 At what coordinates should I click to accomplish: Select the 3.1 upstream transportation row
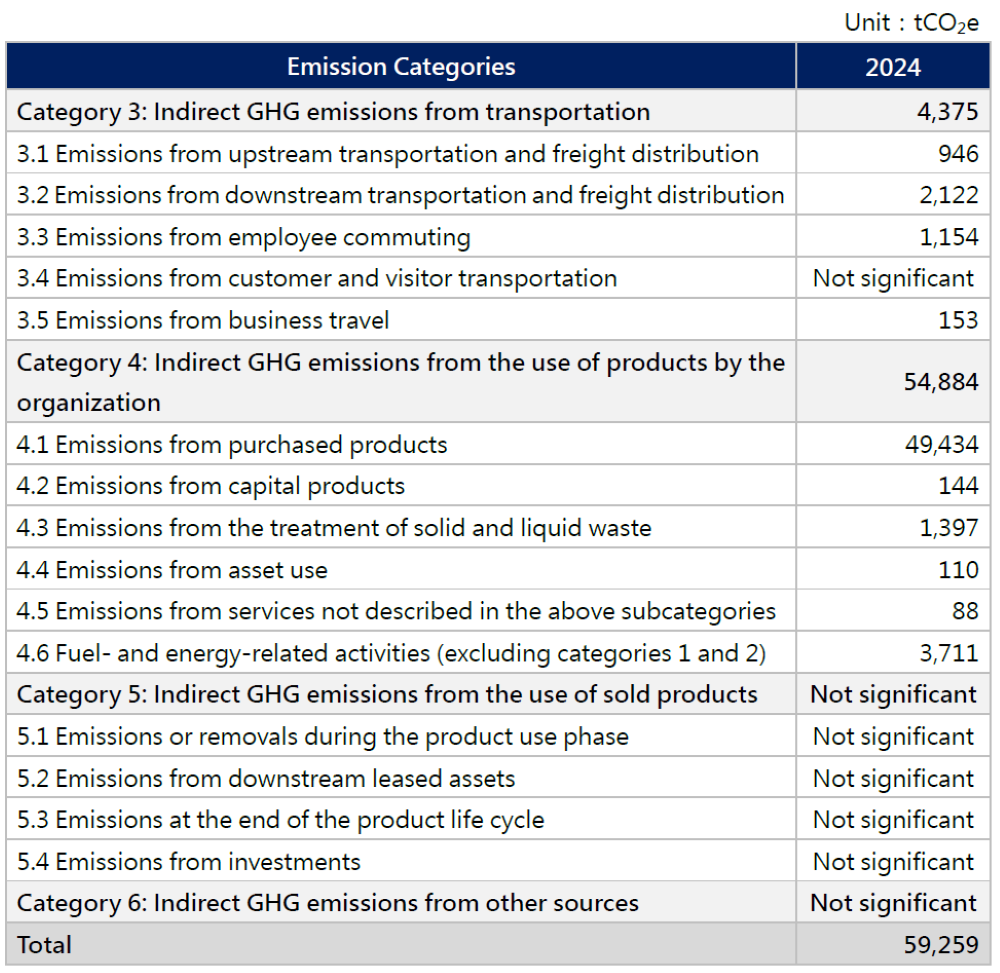point(387,154)
